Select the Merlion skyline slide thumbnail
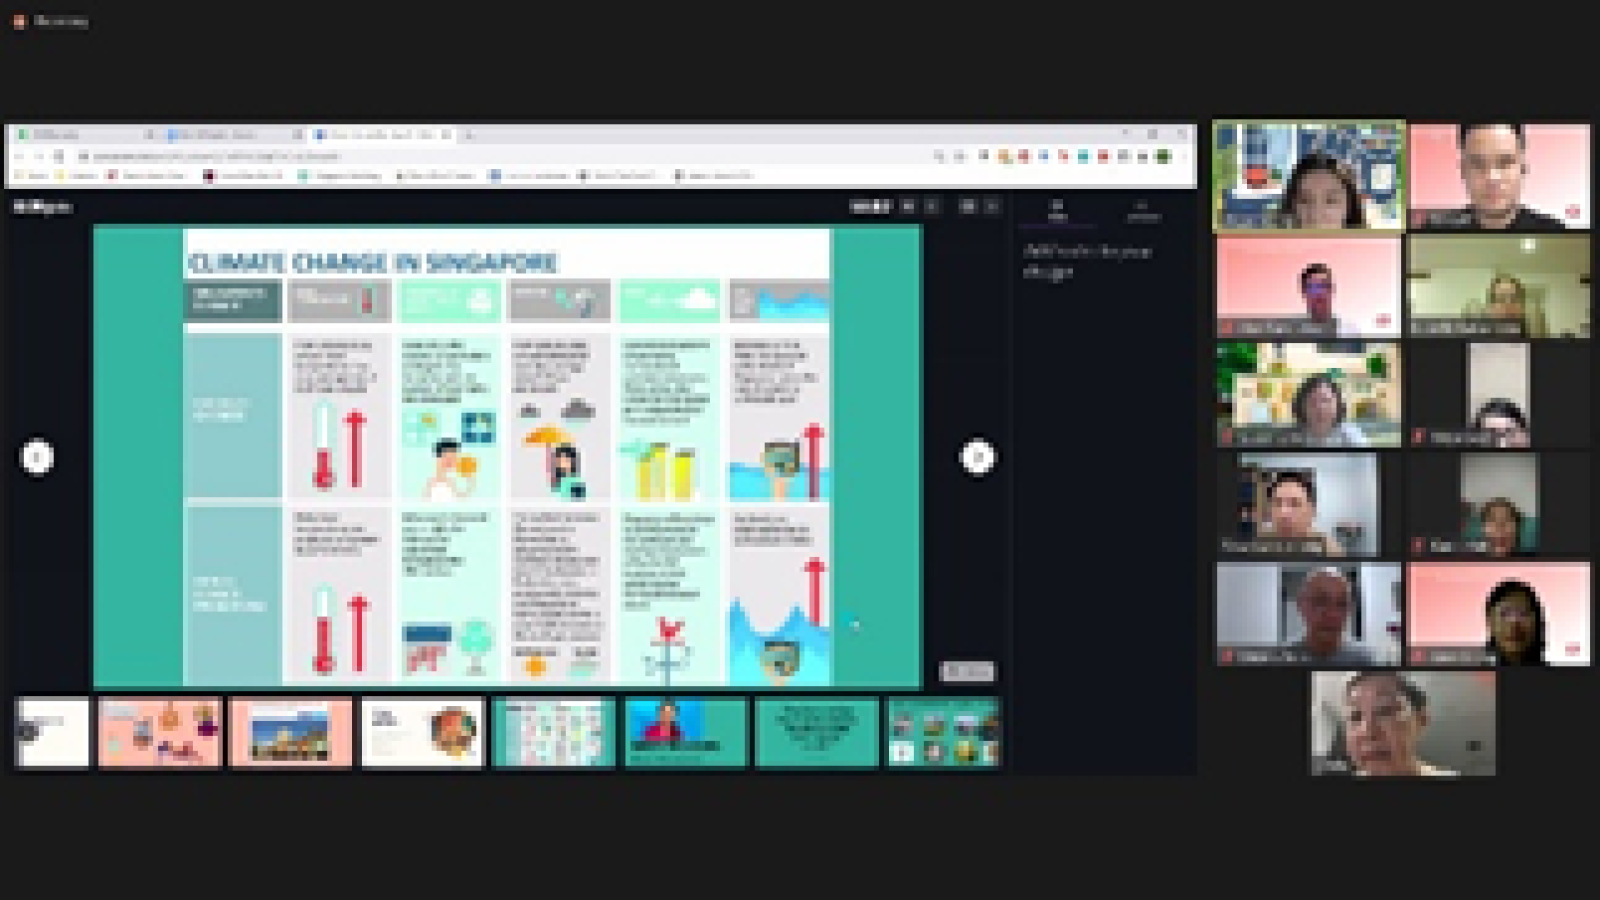 pos(290,733)
